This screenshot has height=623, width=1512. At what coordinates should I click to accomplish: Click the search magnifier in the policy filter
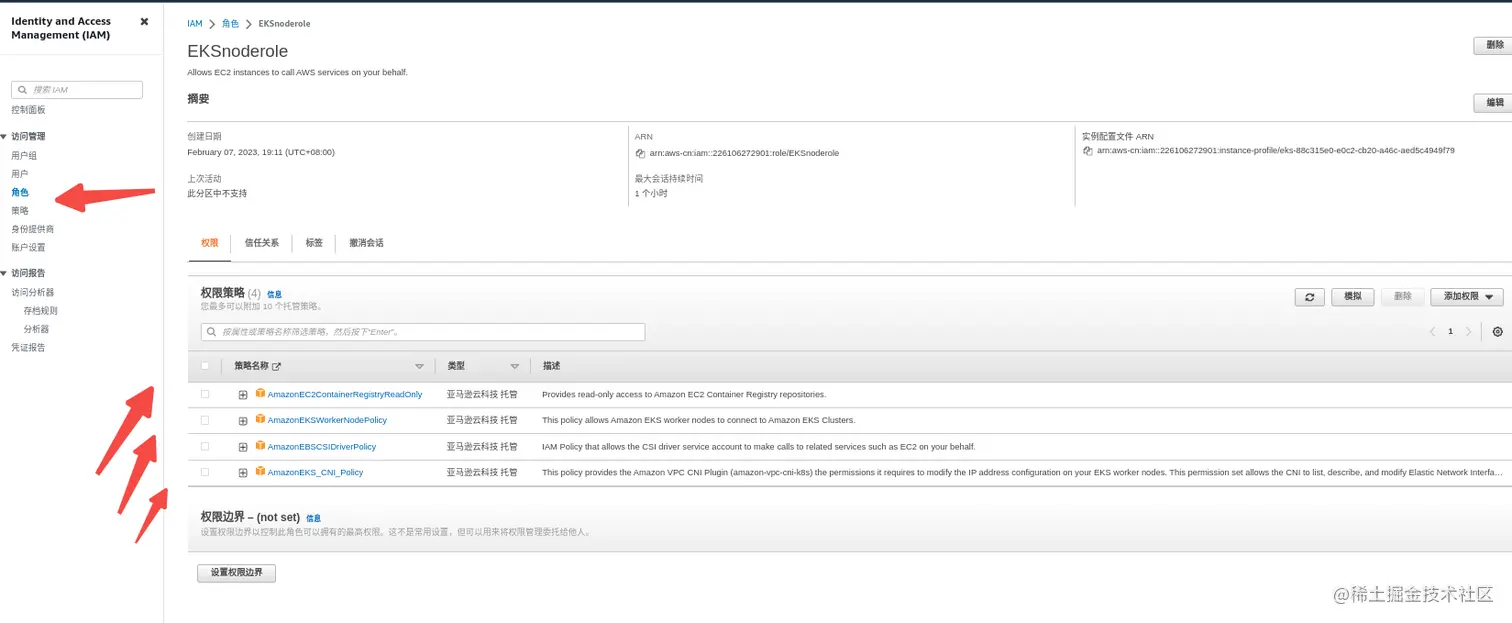tap(212, 332)
